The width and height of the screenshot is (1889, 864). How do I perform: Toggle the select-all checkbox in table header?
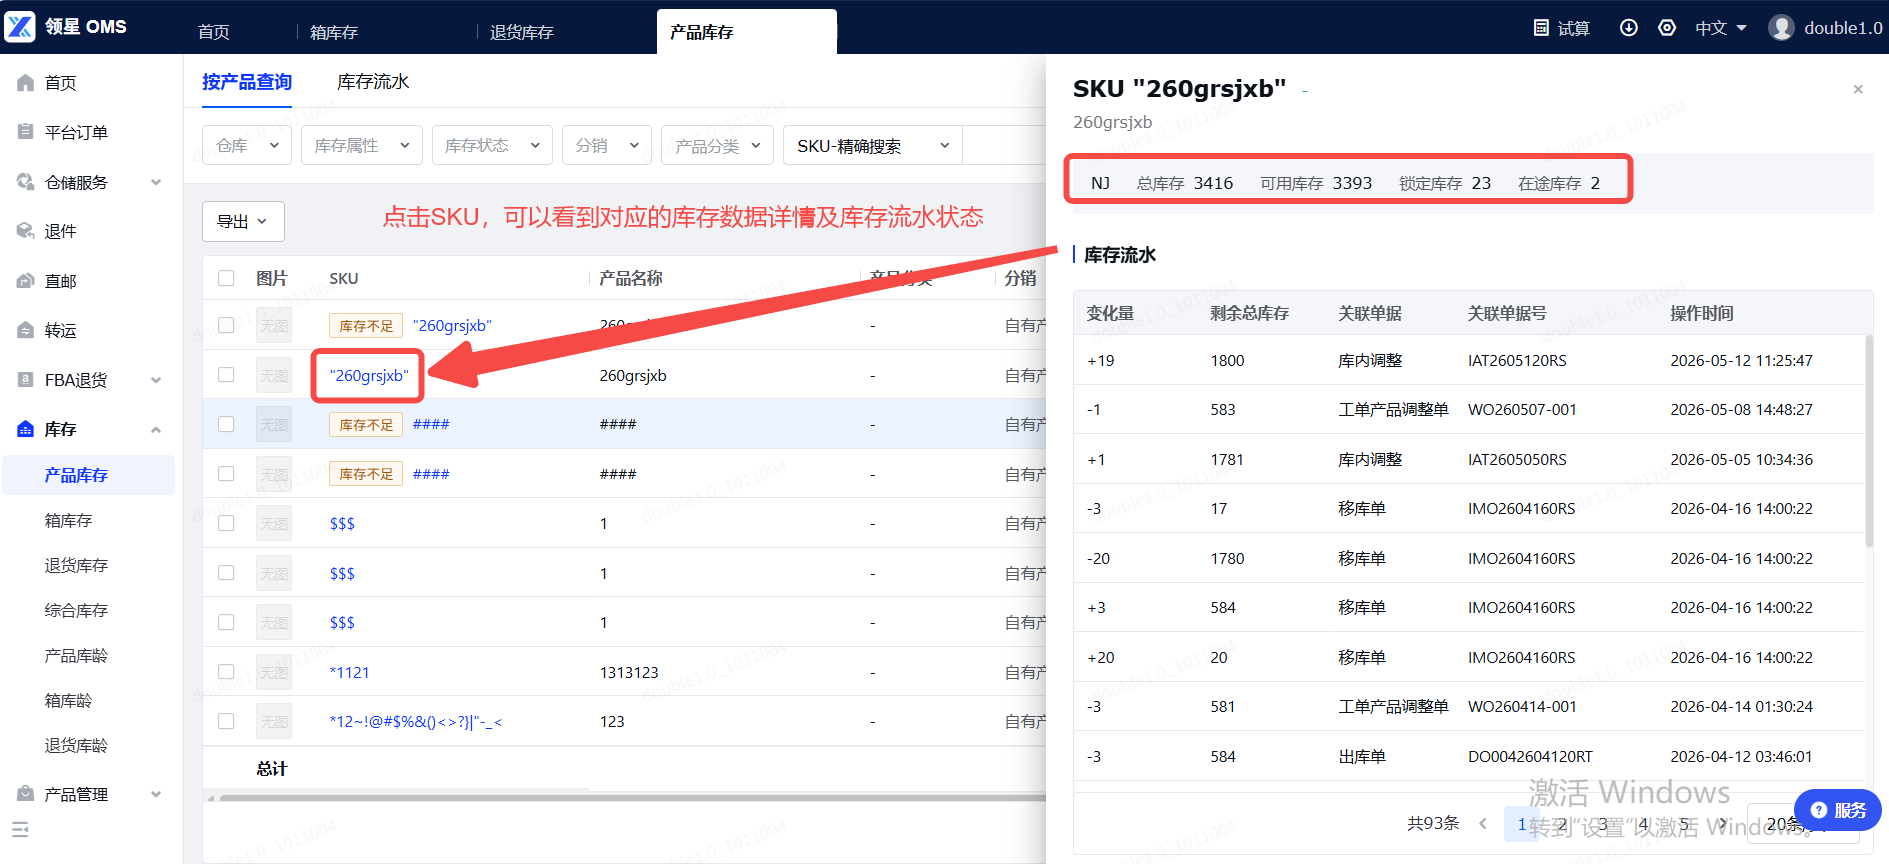226,278
